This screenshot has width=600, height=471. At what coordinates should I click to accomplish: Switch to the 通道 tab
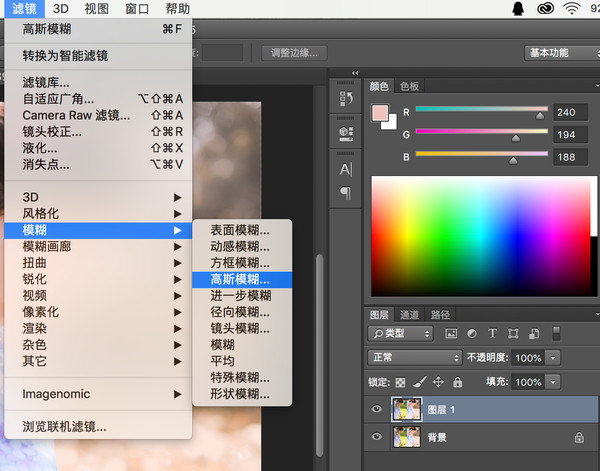(x=411, y=314)
